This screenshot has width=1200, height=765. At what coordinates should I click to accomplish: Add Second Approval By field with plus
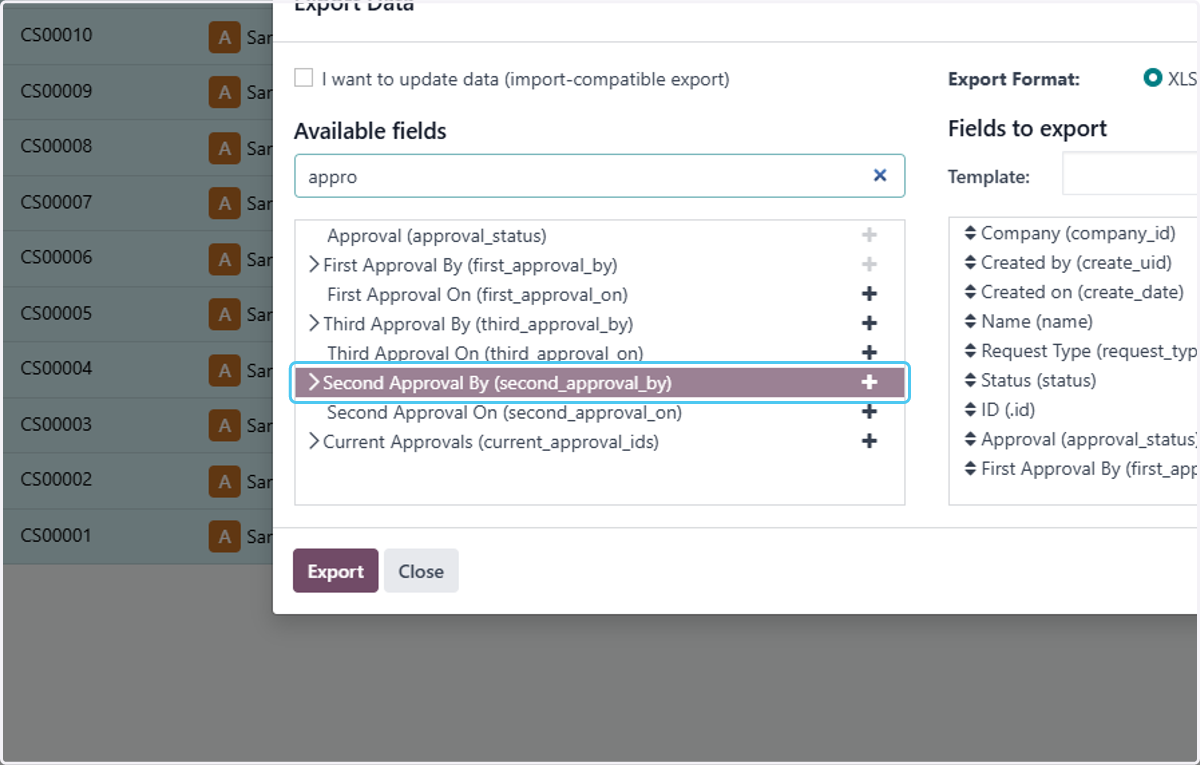click(869, 382)
